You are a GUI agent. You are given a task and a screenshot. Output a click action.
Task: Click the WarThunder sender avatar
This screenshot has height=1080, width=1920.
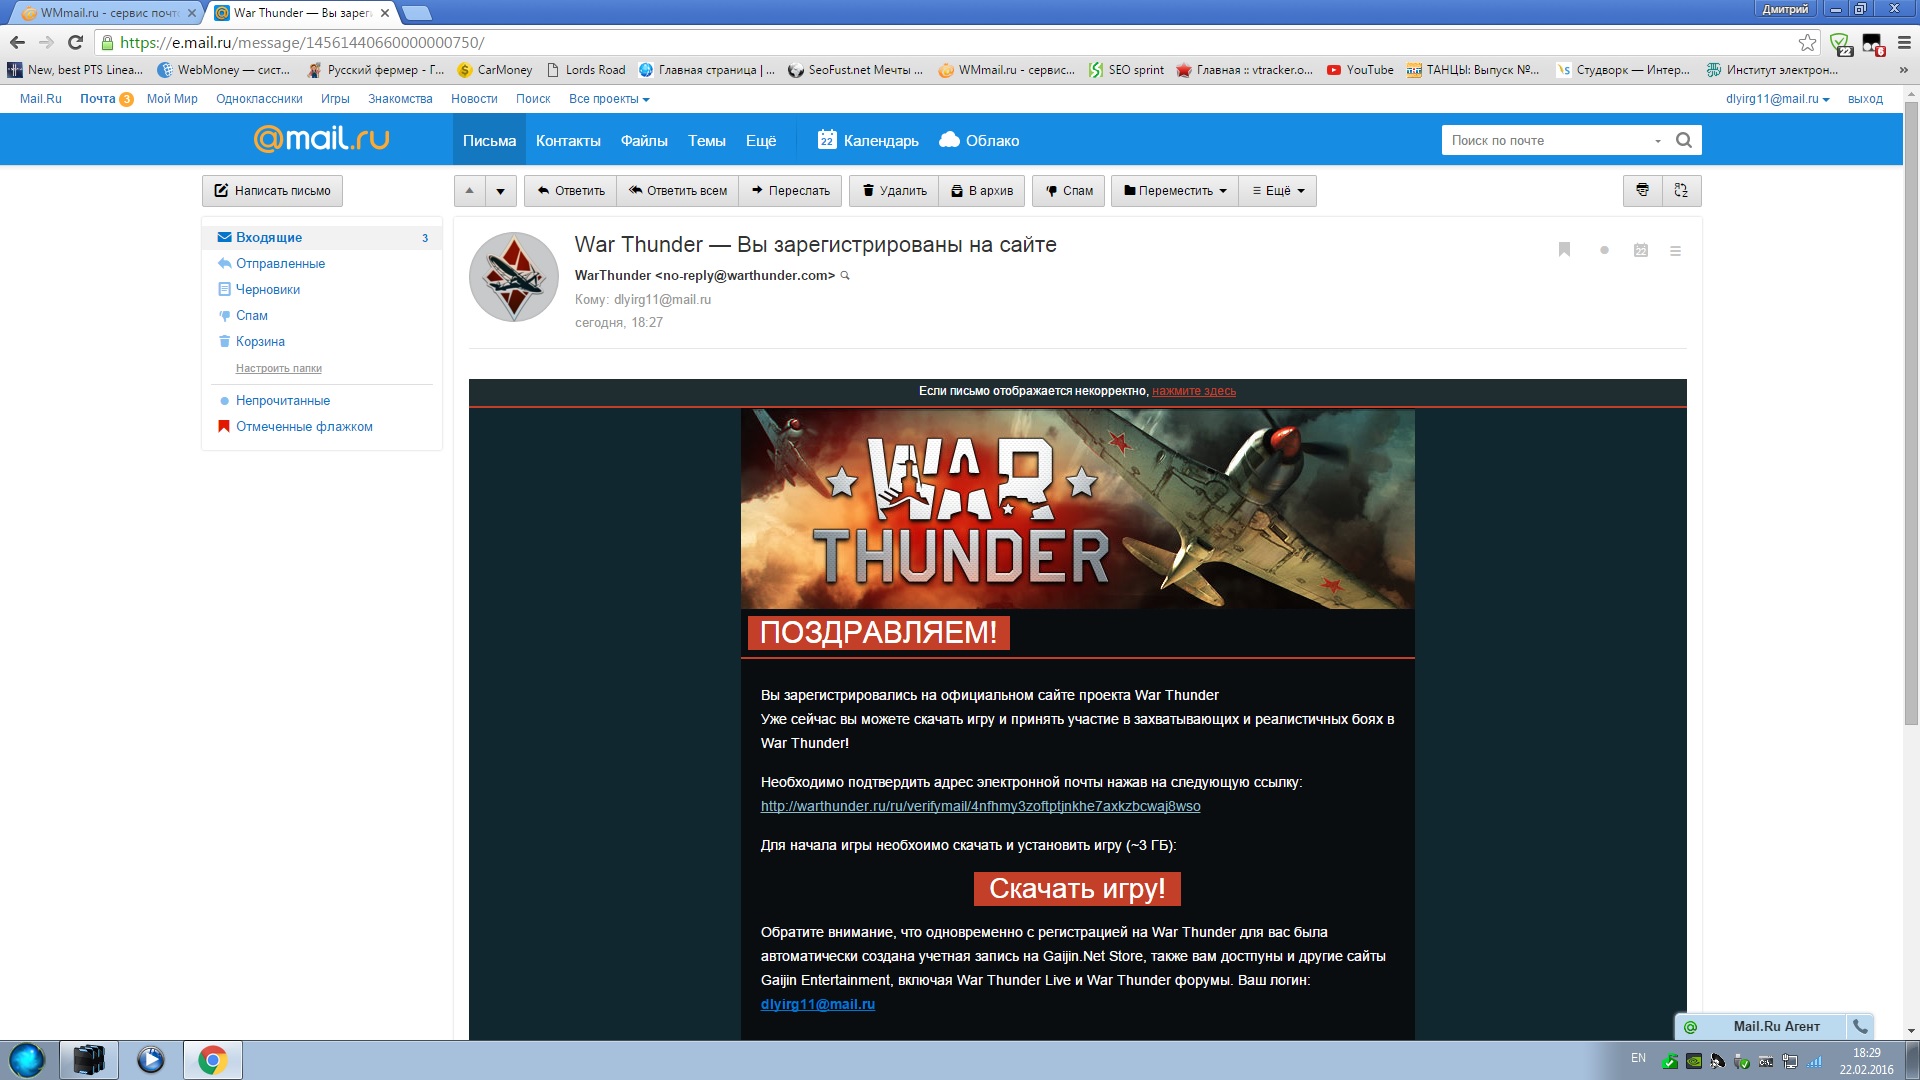coord(514,277)
